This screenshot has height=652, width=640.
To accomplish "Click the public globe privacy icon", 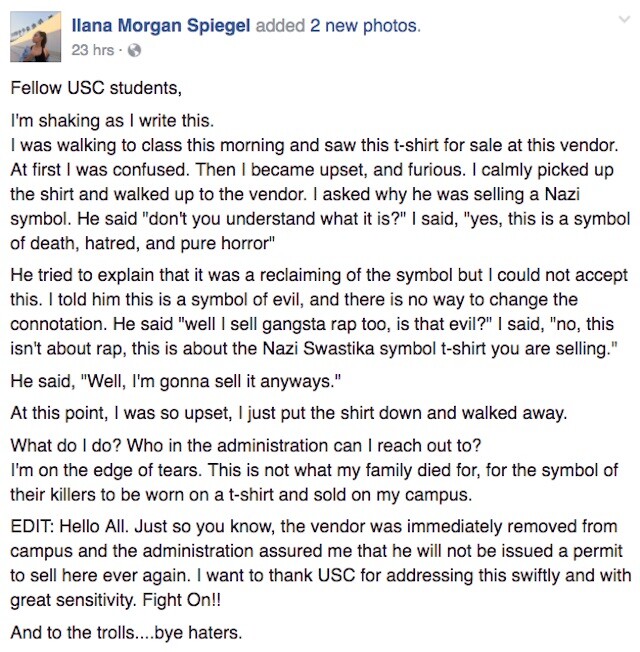I will pyautogui.click(x=134, y=50).
